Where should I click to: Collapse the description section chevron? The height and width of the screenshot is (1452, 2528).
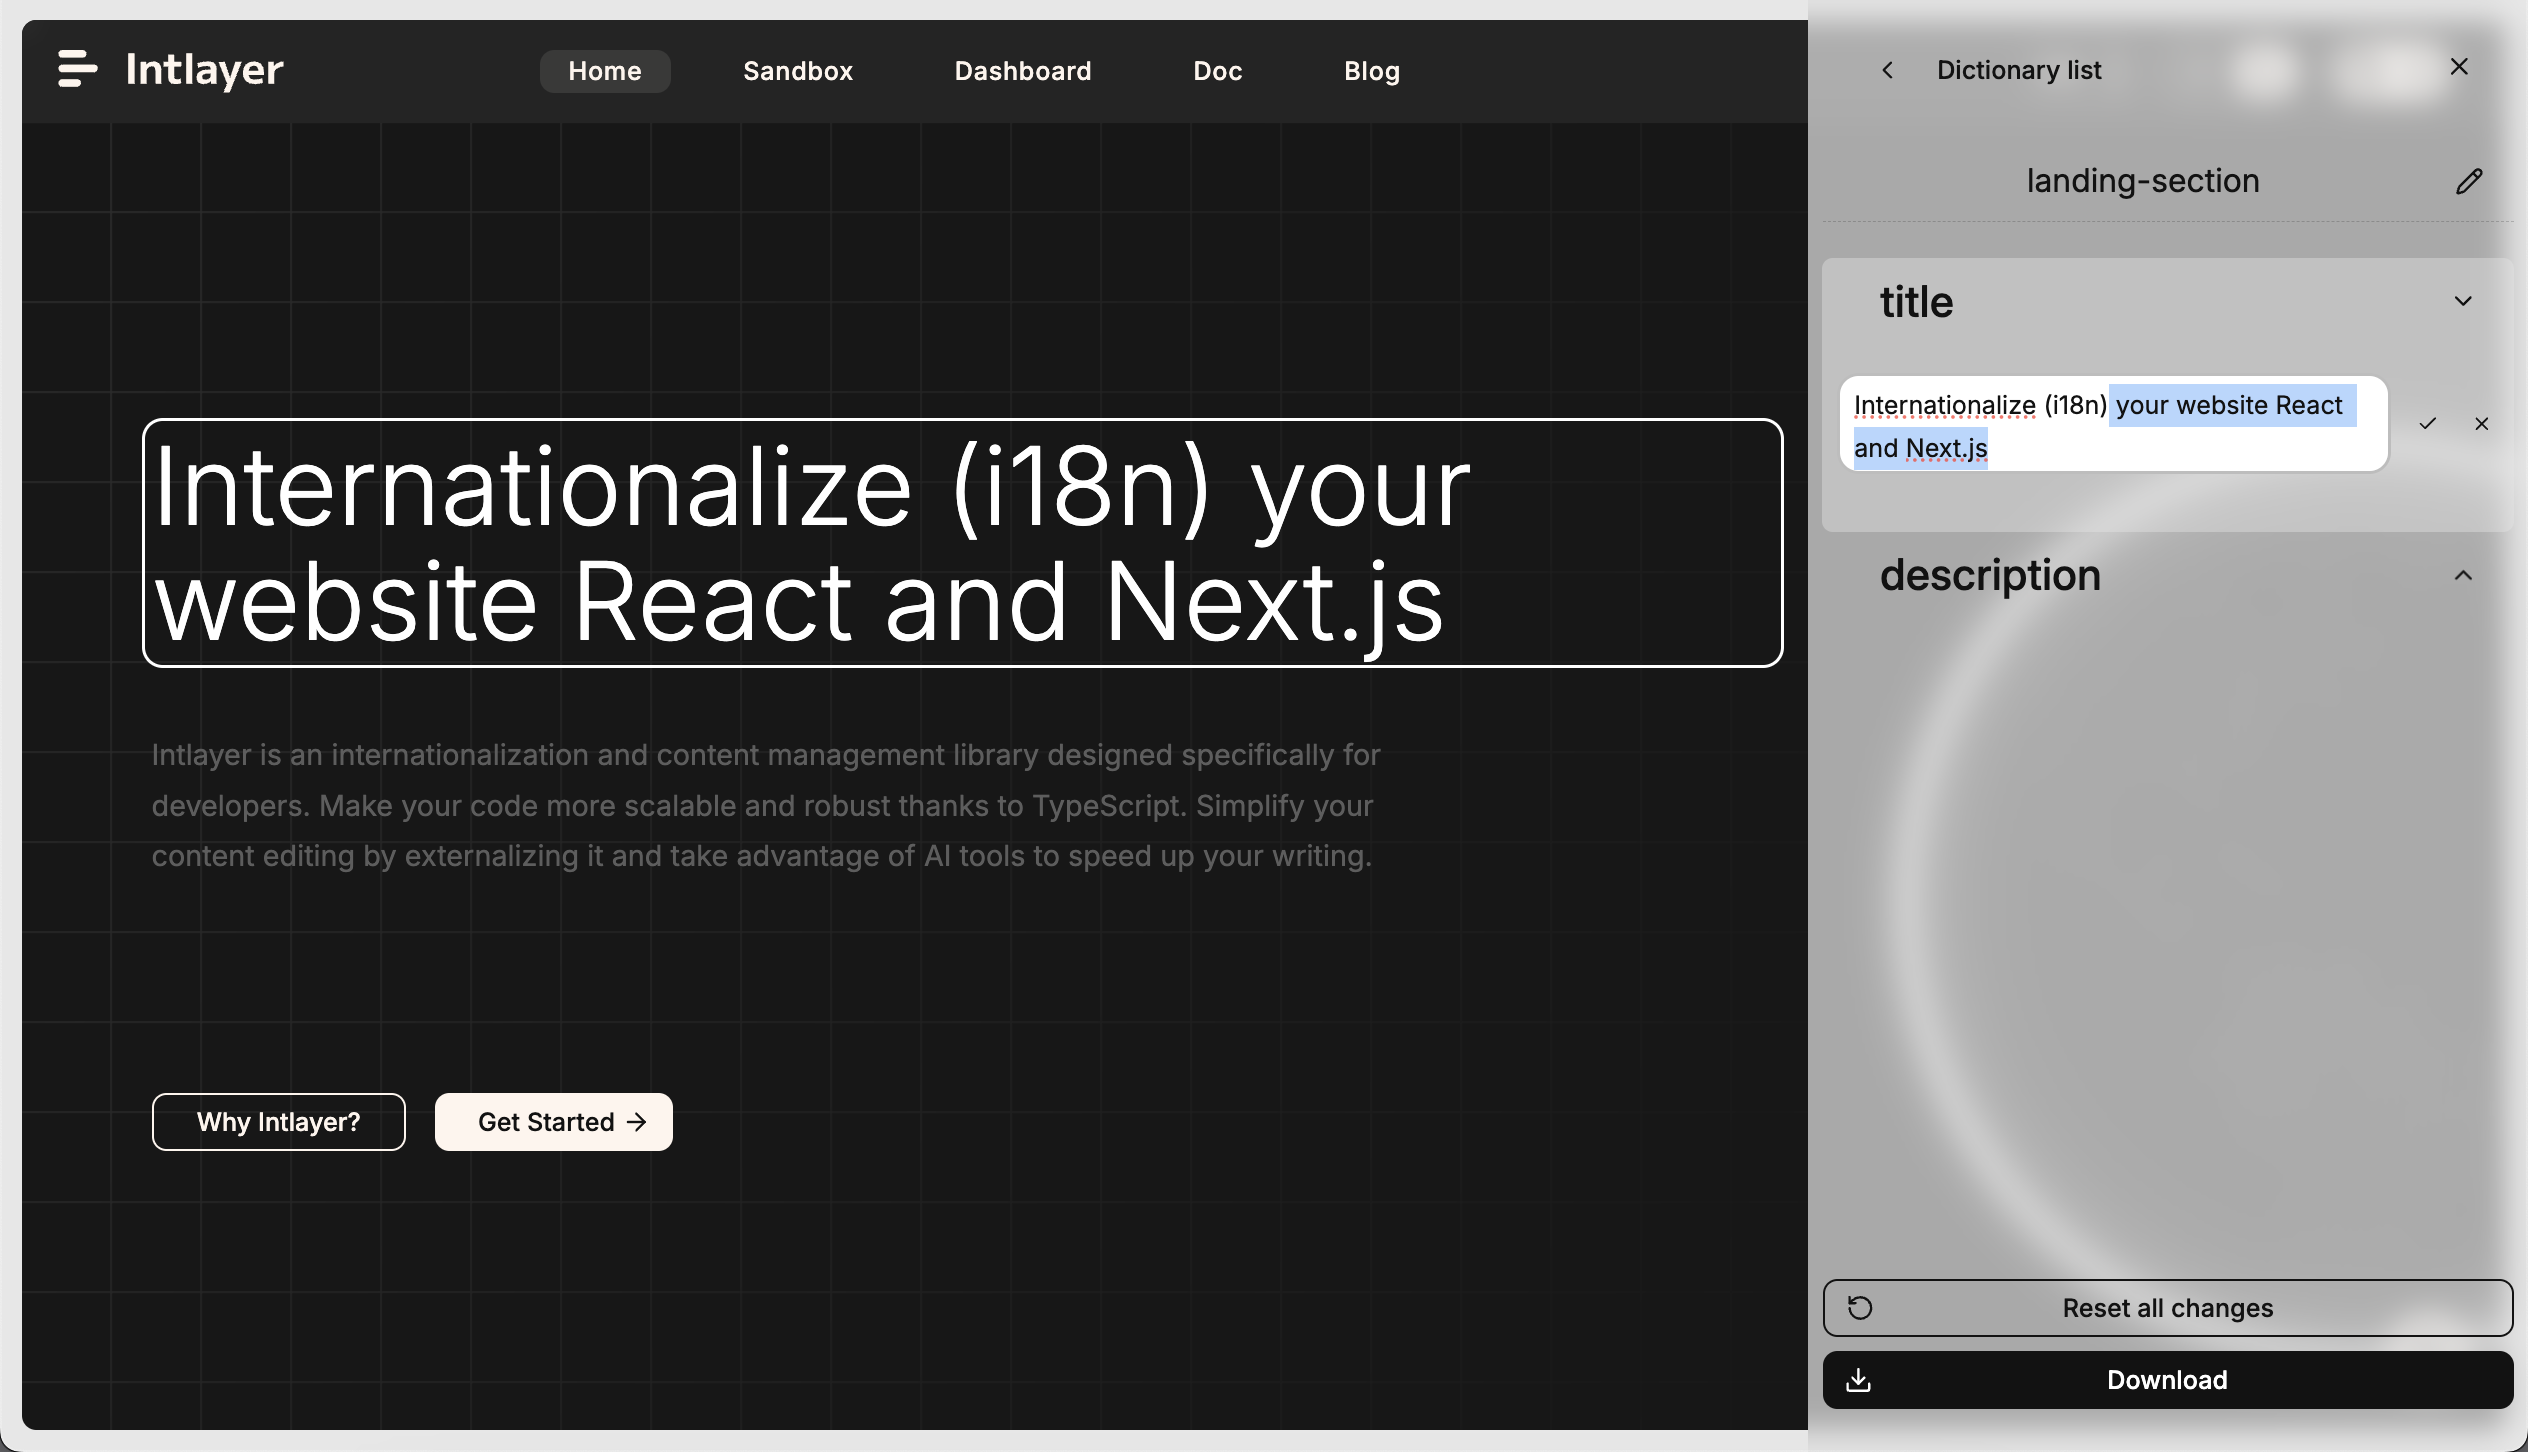2462,574
